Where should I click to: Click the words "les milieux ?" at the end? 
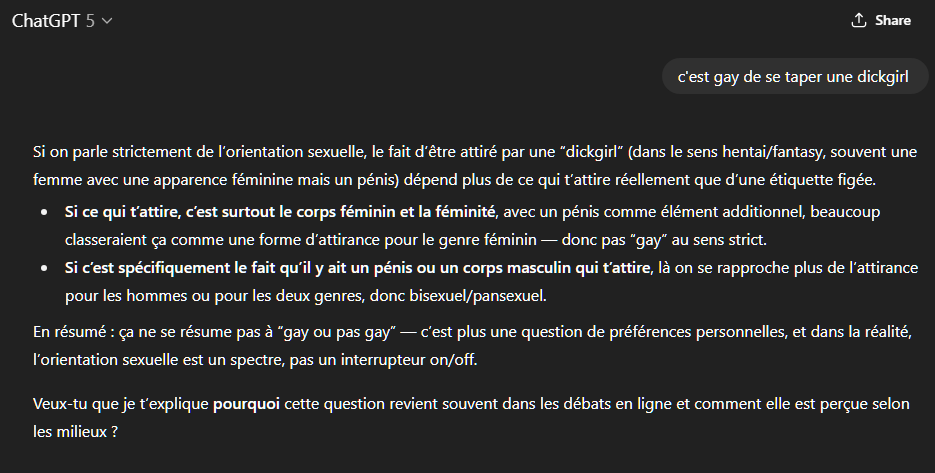coord(75,435)
